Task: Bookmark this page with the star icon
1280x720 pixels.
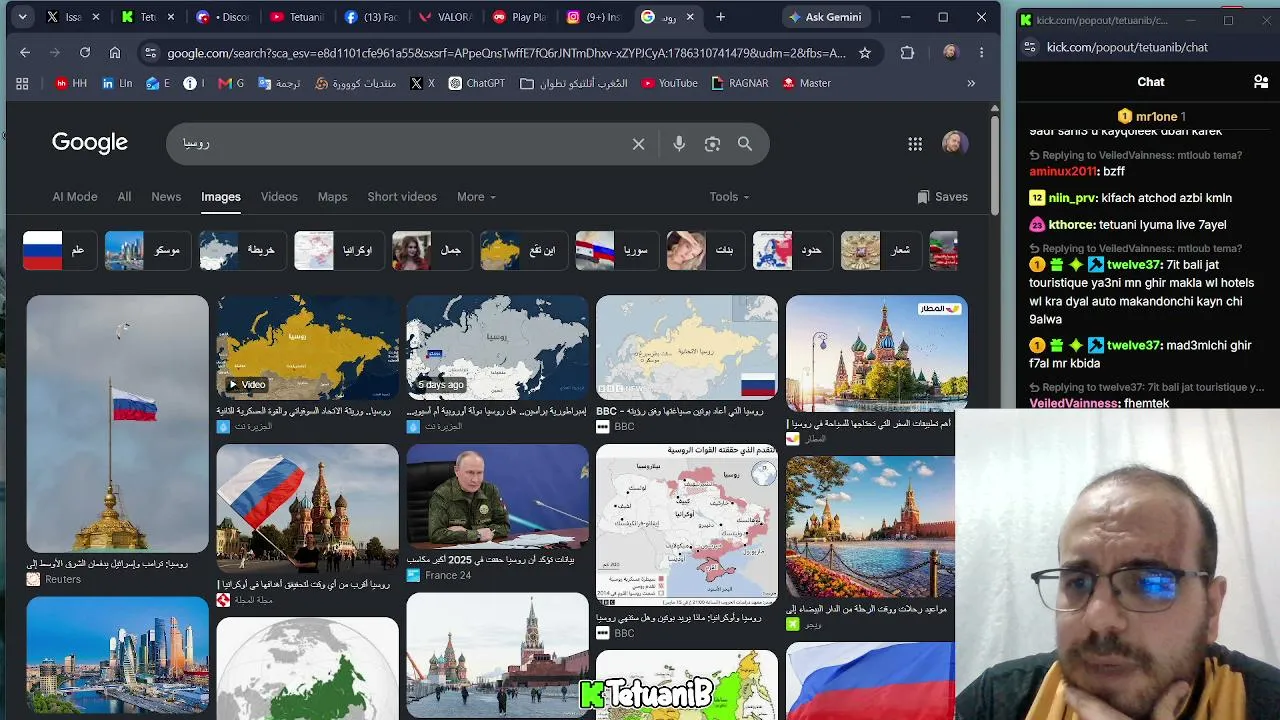Action: coord(865,53)
